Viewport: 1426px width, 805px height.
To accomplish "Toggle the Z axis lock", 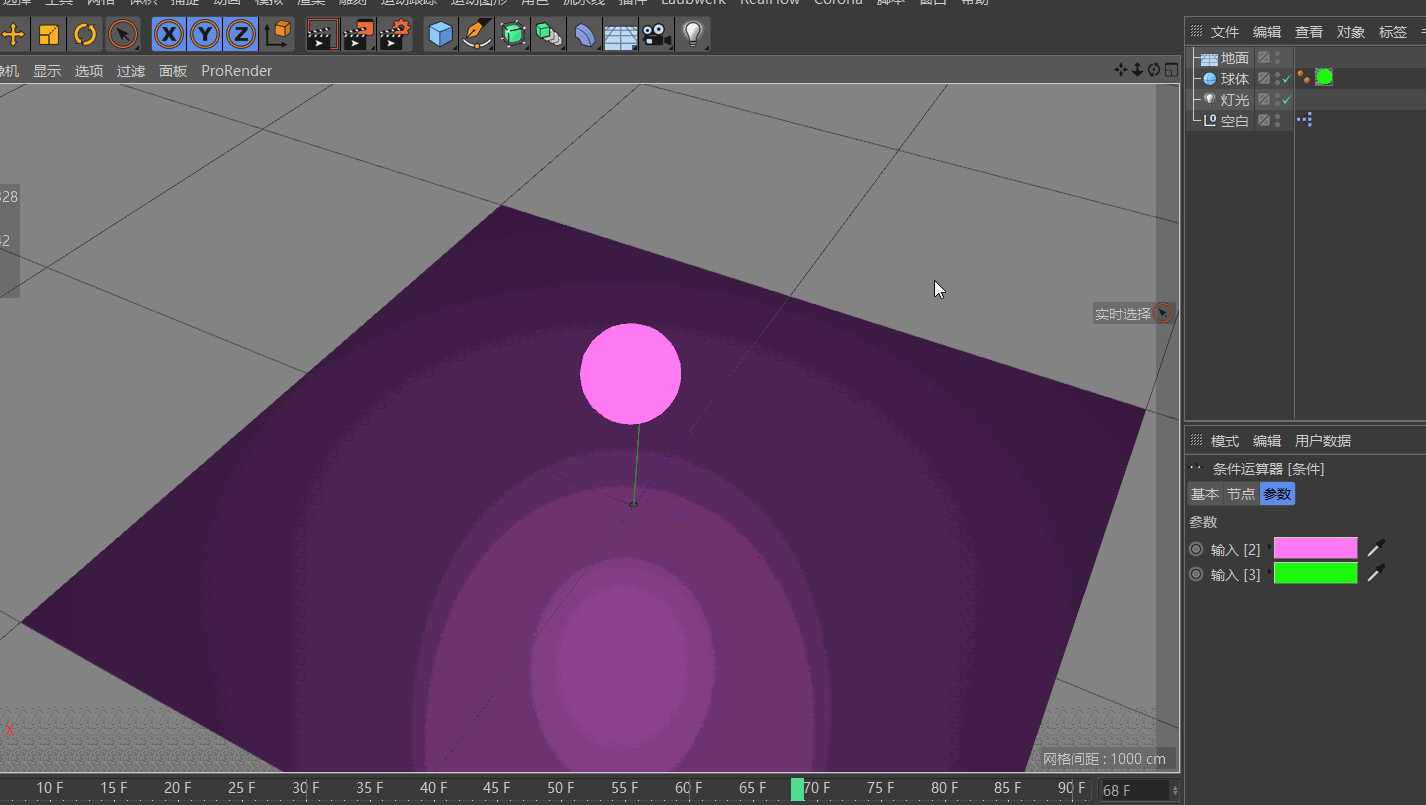I will click(x=240, y=35).
